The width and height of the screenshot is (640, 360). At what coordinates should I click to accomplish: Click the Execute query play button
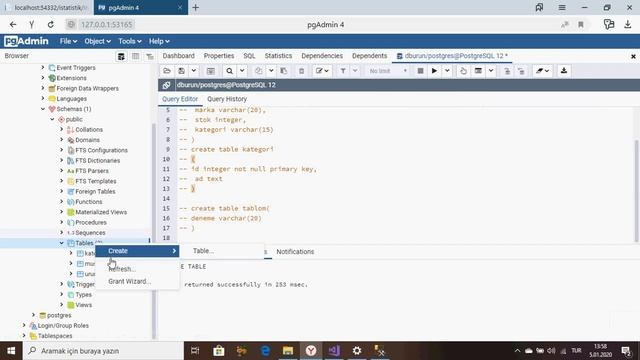coord(434,71)
